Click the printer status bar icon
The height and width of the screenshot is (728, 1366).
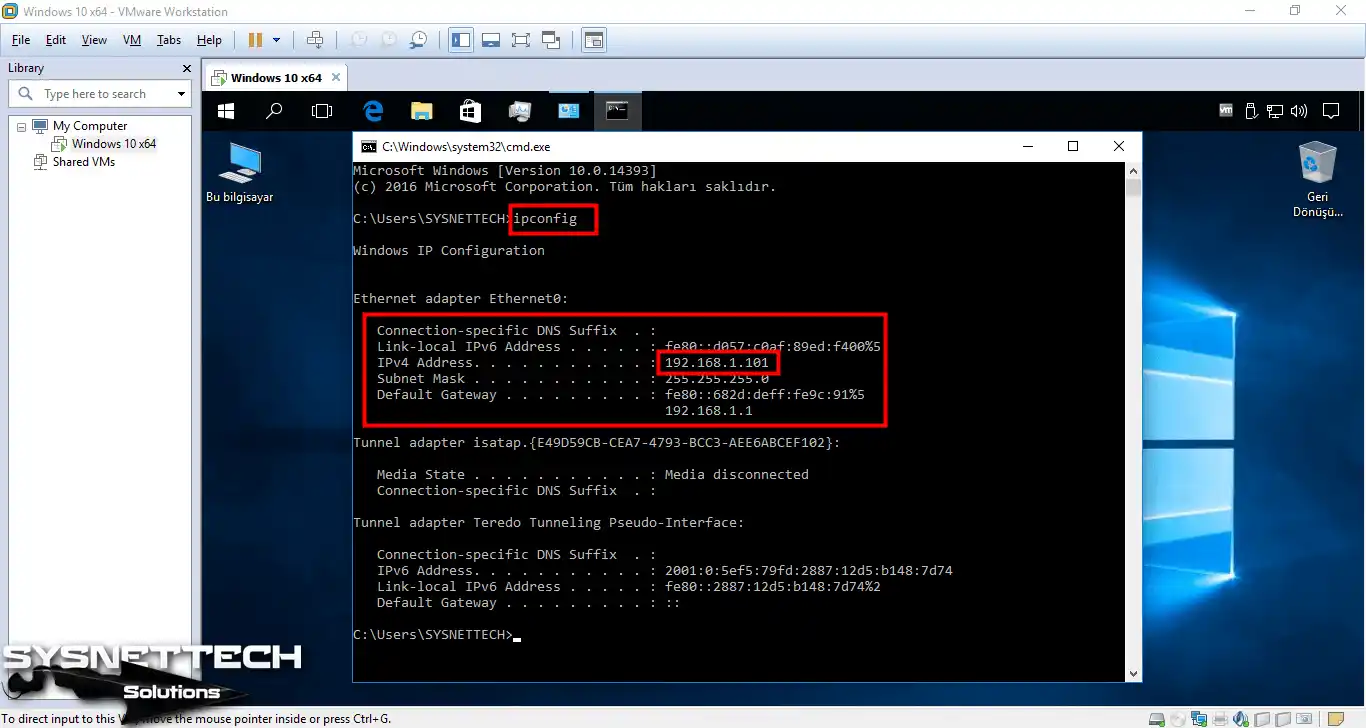[1220, 719]
